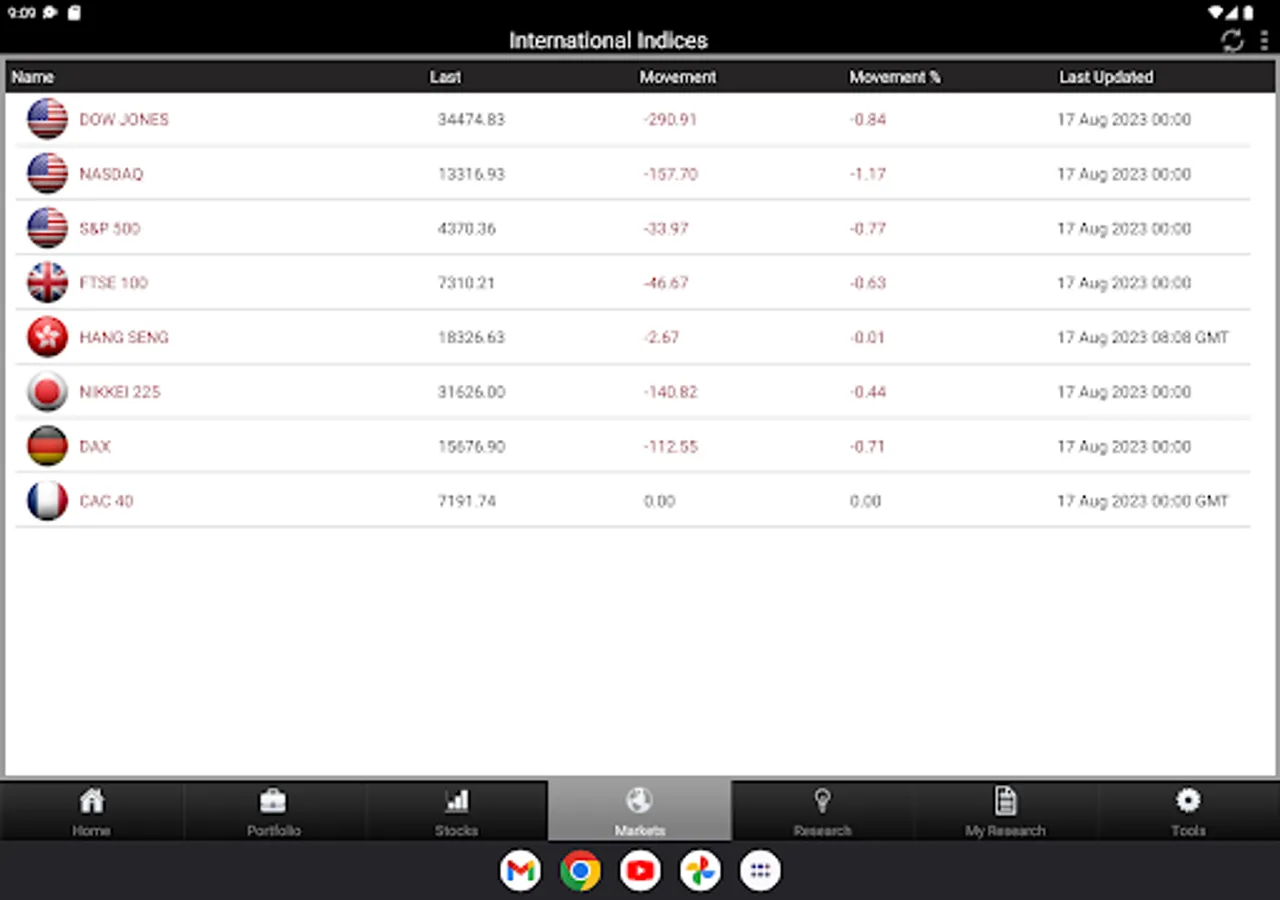
Task: Click S&P 500 last value 4370.36
Action: (466, 228)
